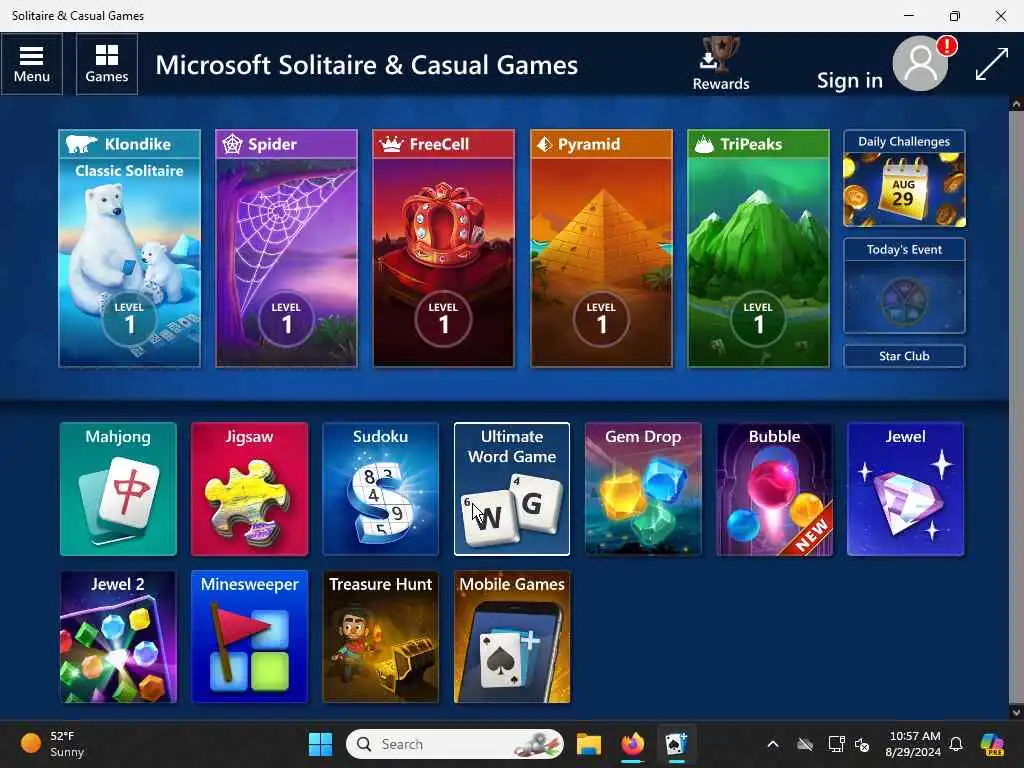Click the Copilot preview icon in taskbar
This screenshot has width=1024, height=768.
click(992, 744)
